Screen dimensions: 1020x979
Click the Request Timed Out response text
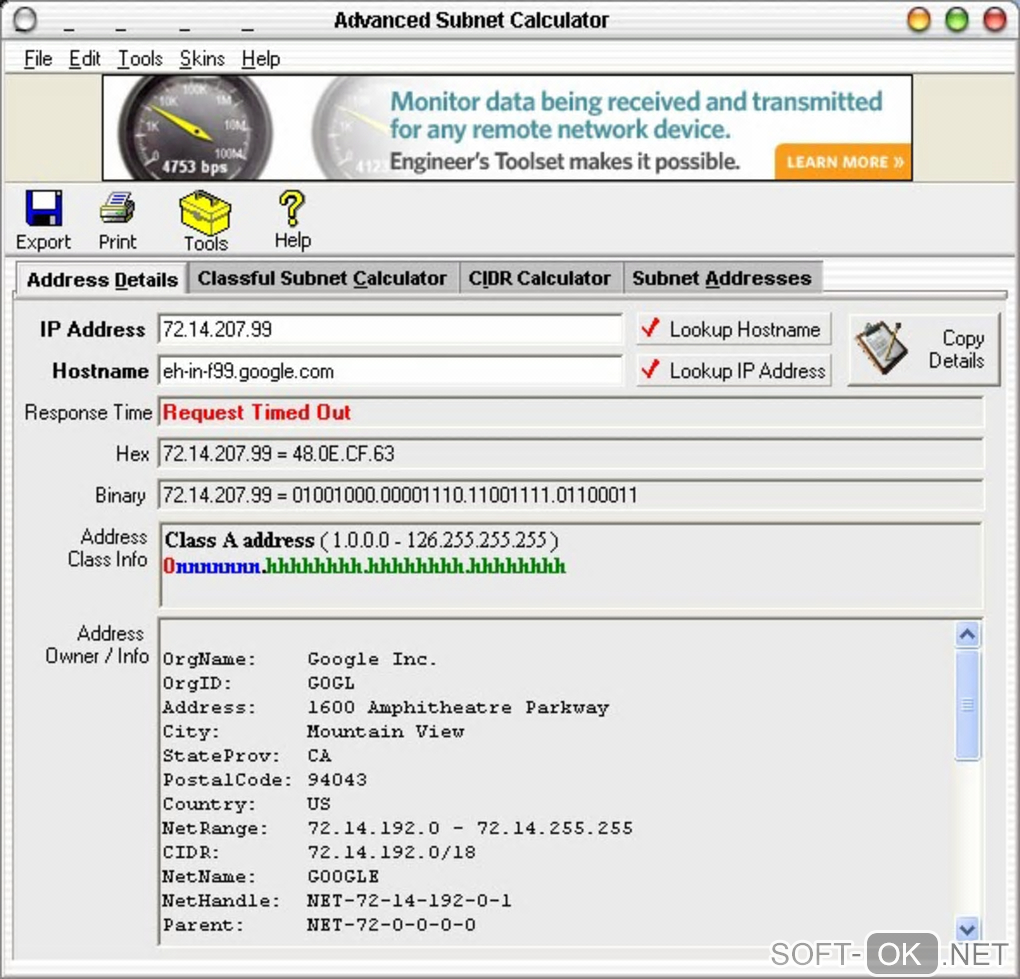point(256,412)
